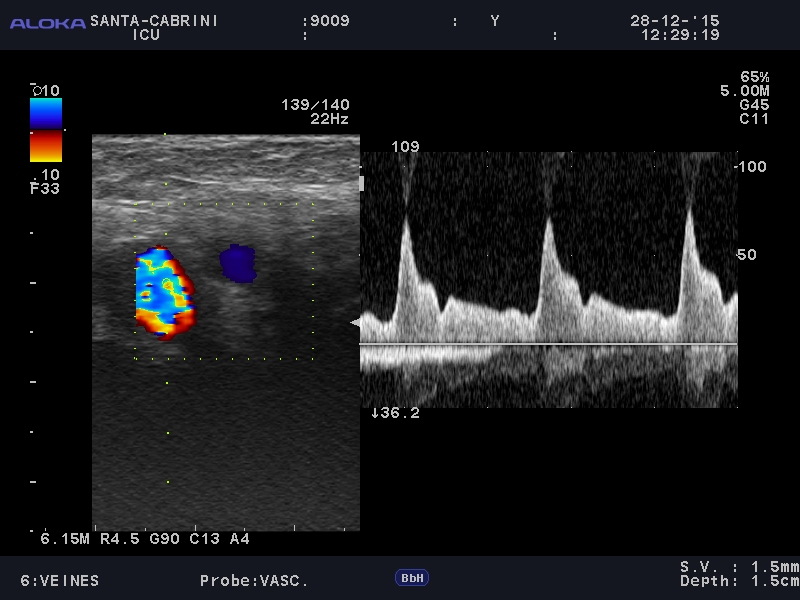Select the solid dark blue flow region

pyautogui.click(x=238, y=263)
